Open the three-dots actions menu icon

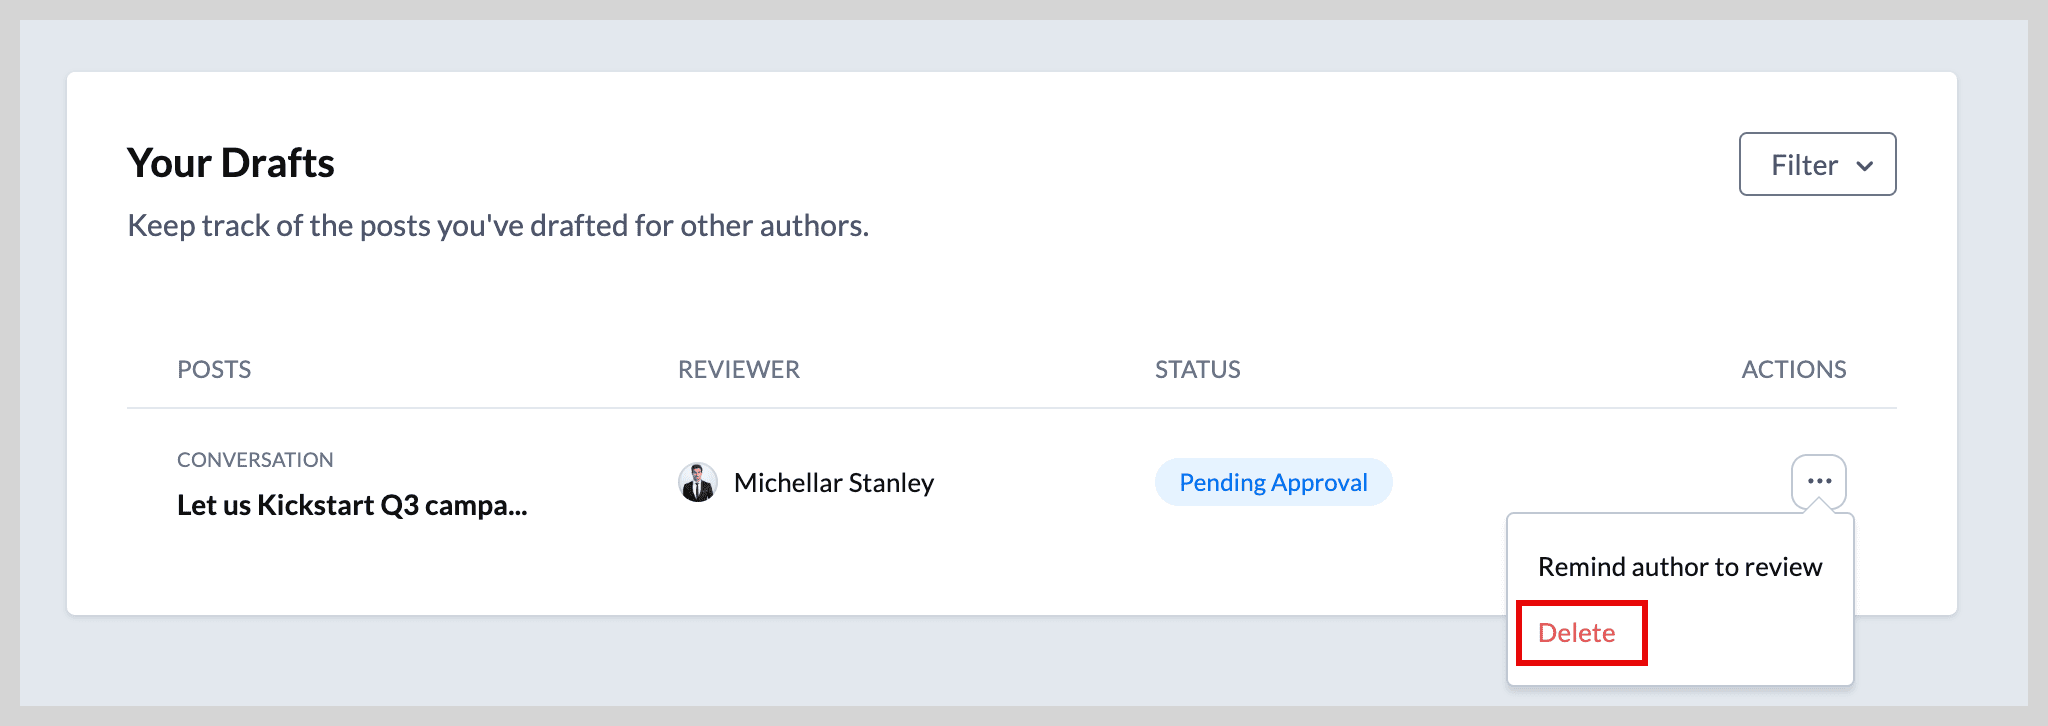coord(1818,481)
